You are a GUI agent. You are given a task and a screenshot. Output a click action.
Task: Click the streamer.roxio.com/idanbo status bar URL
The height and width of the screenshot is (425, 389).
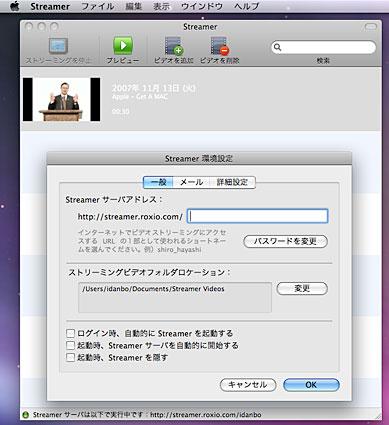[x=206, y=415]
